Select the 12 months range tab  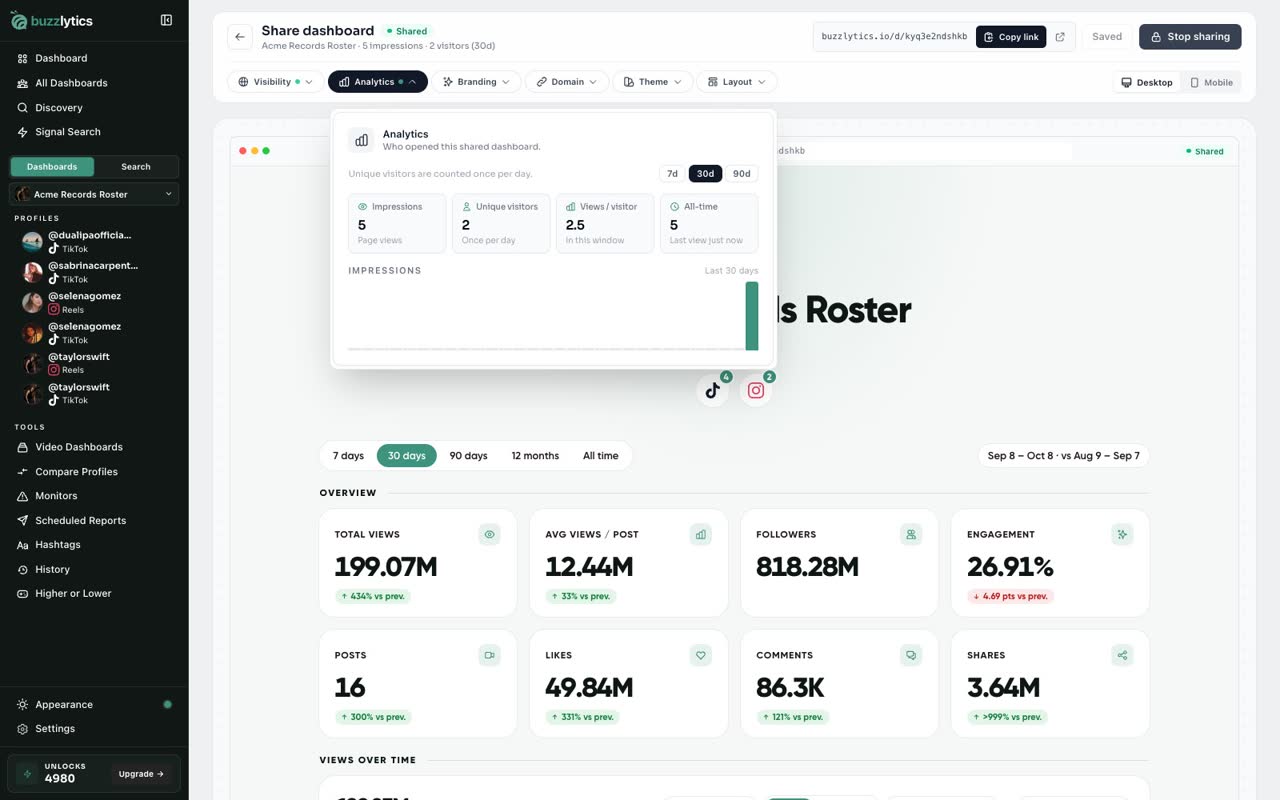[535, 456]
